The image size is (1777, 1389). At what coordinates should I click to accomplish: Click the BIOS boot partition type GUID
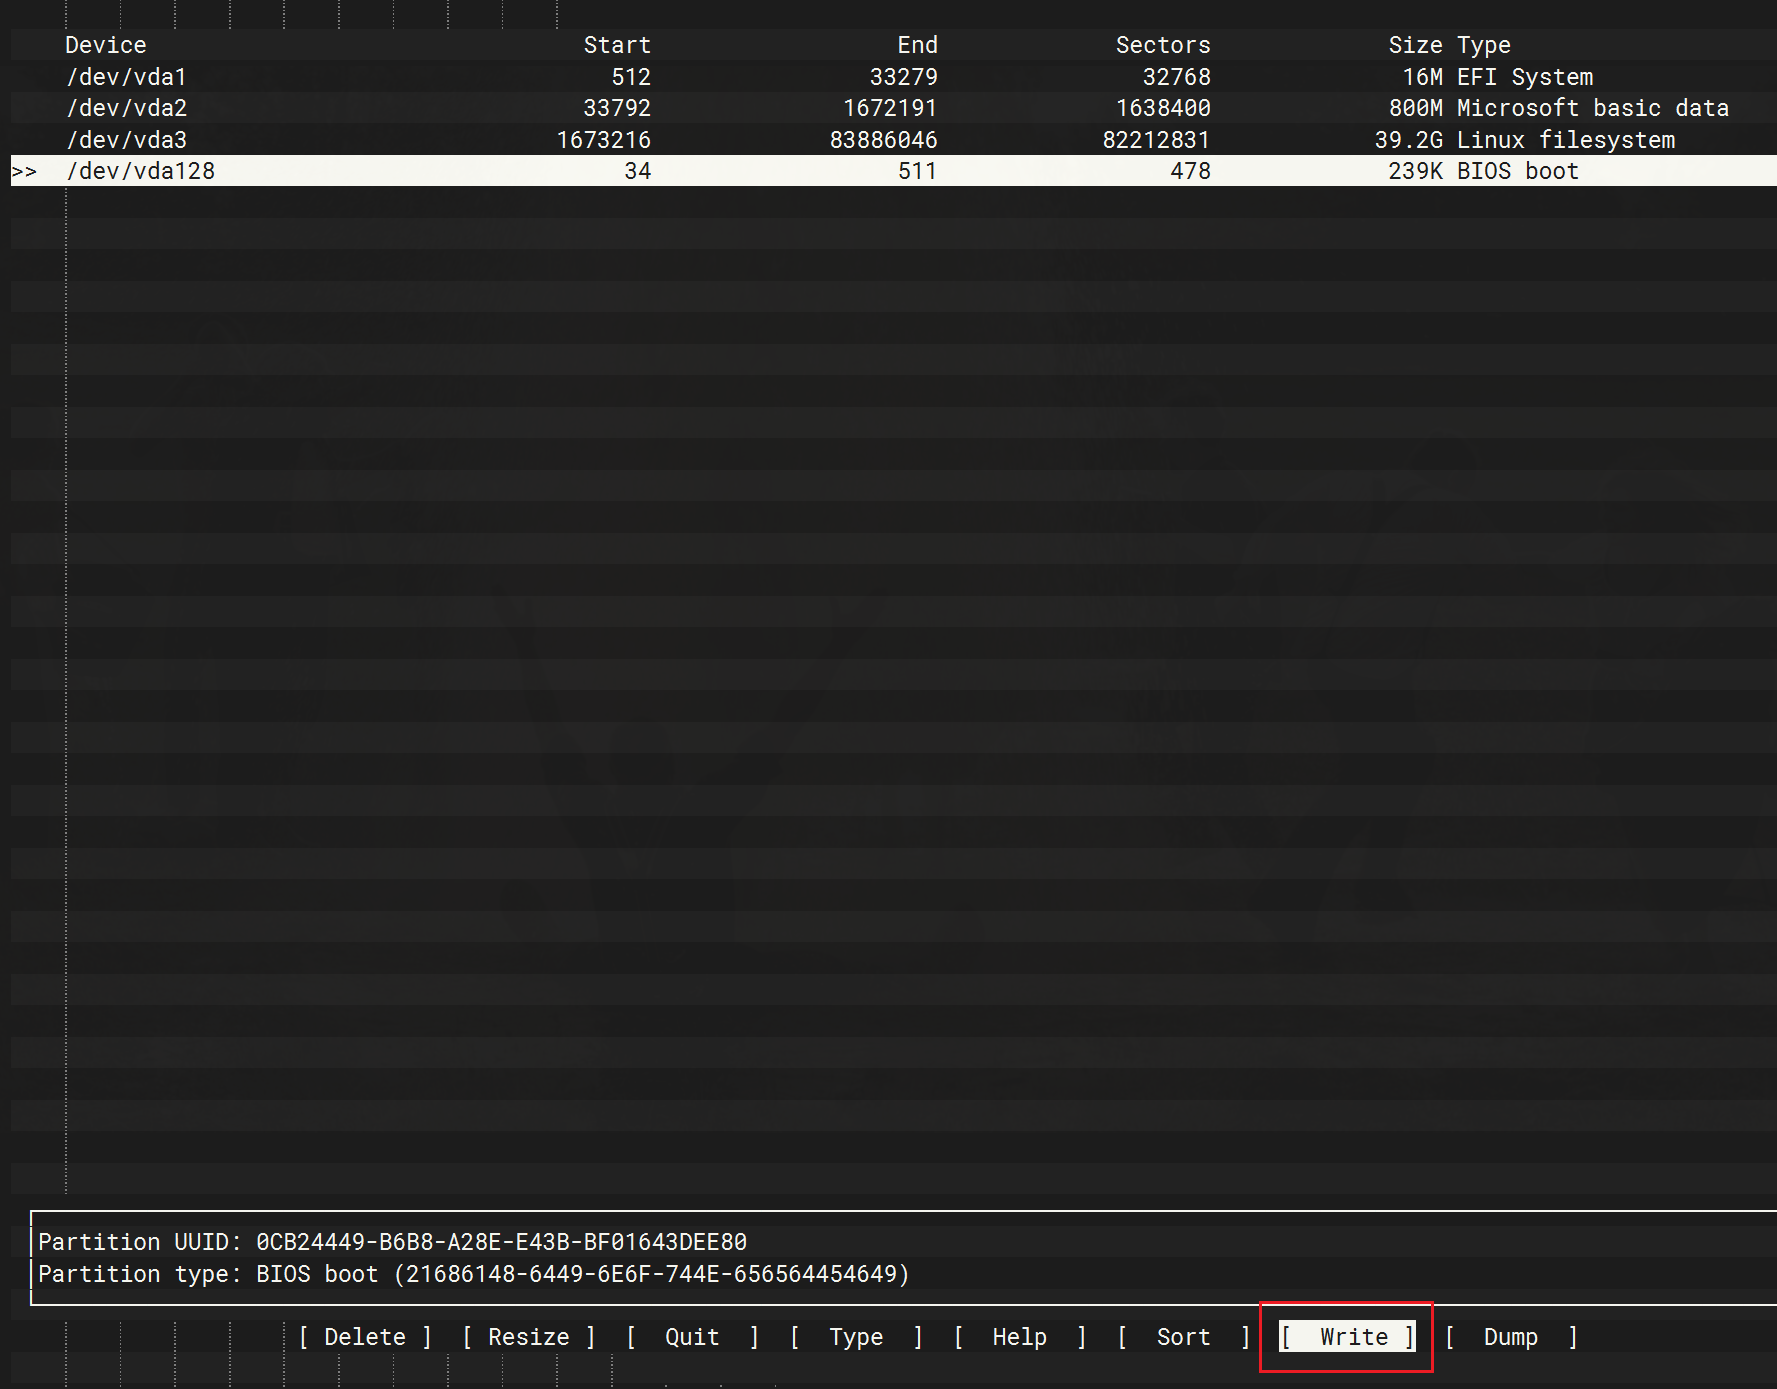(x=652, y=1274)
